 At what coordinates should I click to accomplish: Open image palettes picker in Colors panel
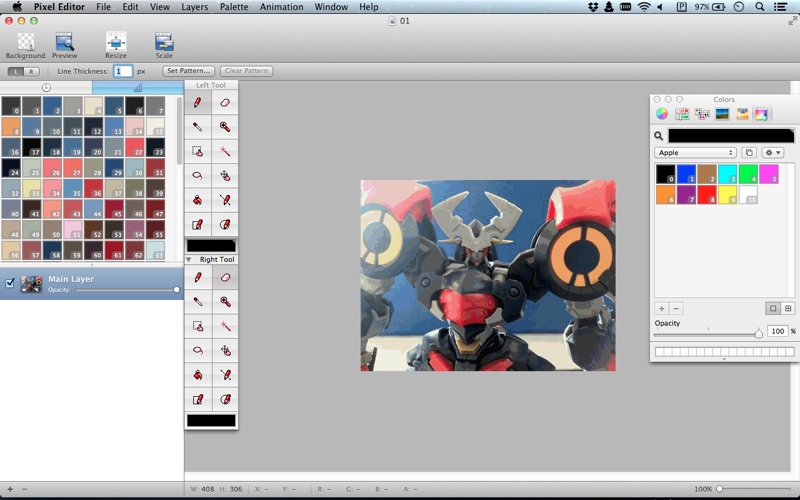pos(722,114)
